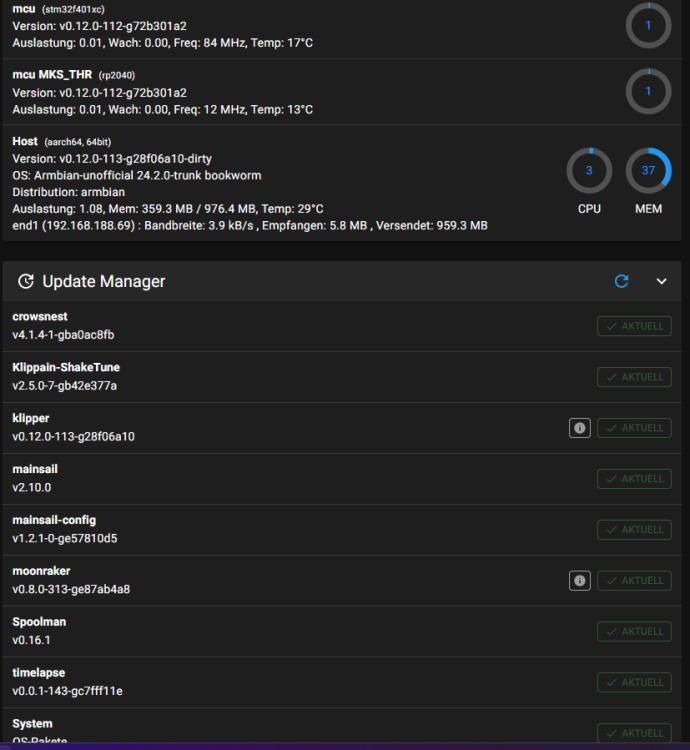This screenshot has width=690, height=750.
Task: Click the stm32f401xc mcu load gauge
Action: pyautogui.click(x=648, y=25)
